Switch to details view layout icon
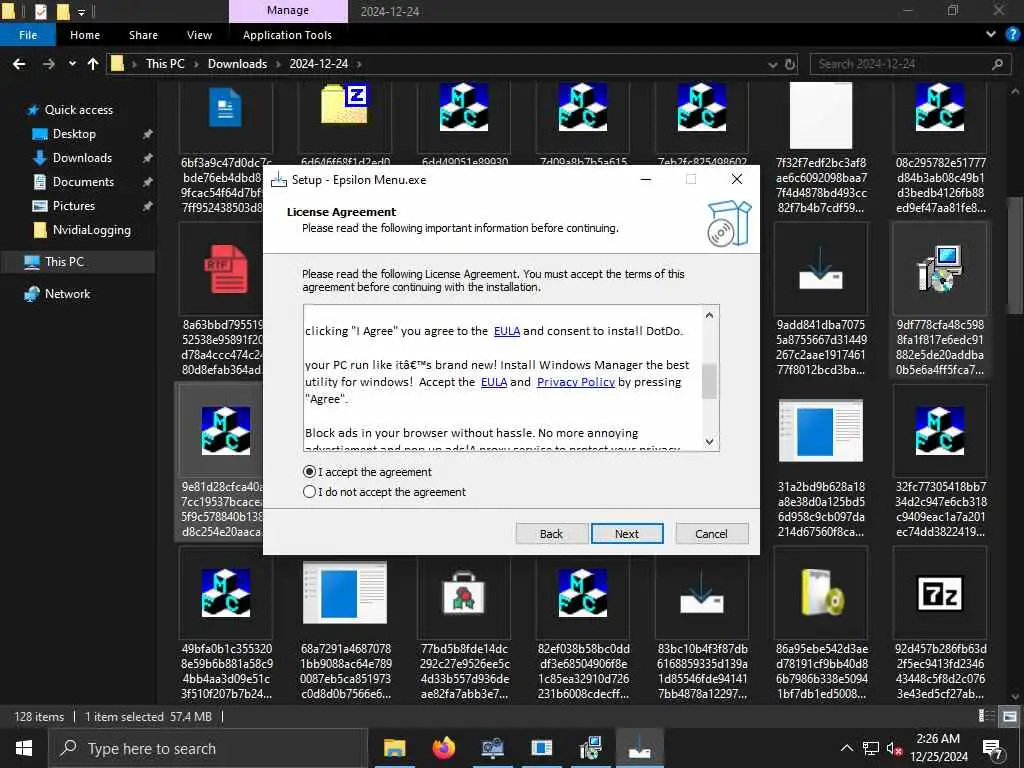The width and height of the screenshot is (1024, 768). click(987, 716)
